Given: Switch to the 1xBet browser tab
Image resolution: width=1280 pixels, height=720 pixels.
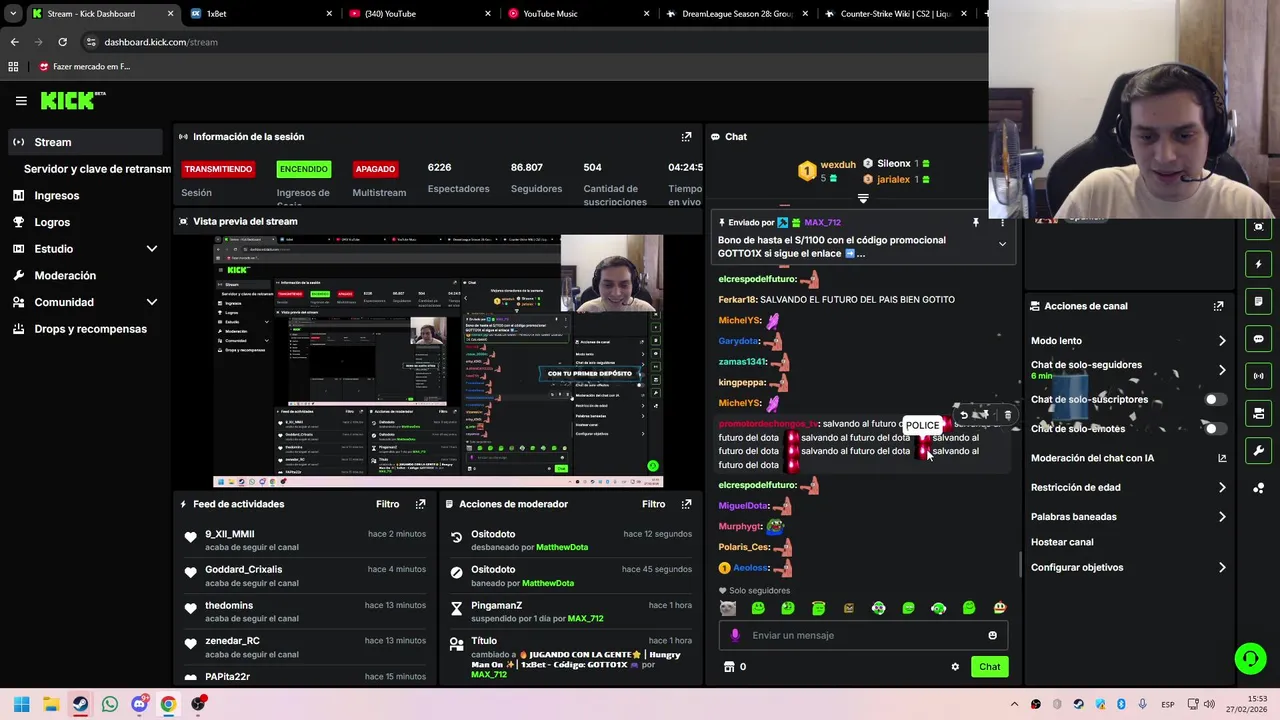Looking at the screenshot, I should click(x=259, y=14).
